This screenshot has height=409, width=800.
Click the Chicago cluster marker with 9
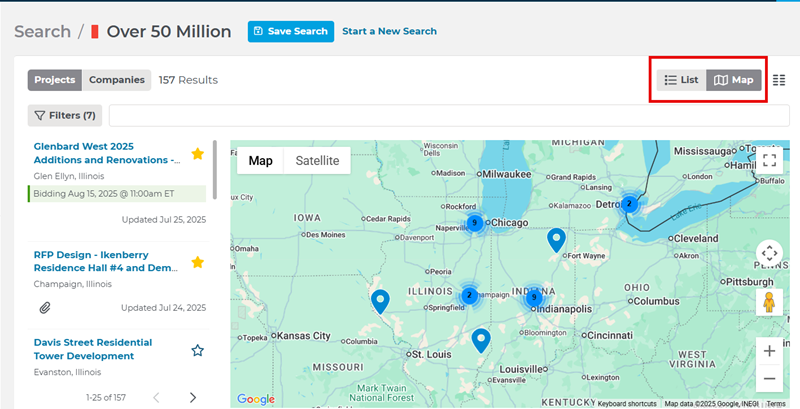(x=475, y=222)
